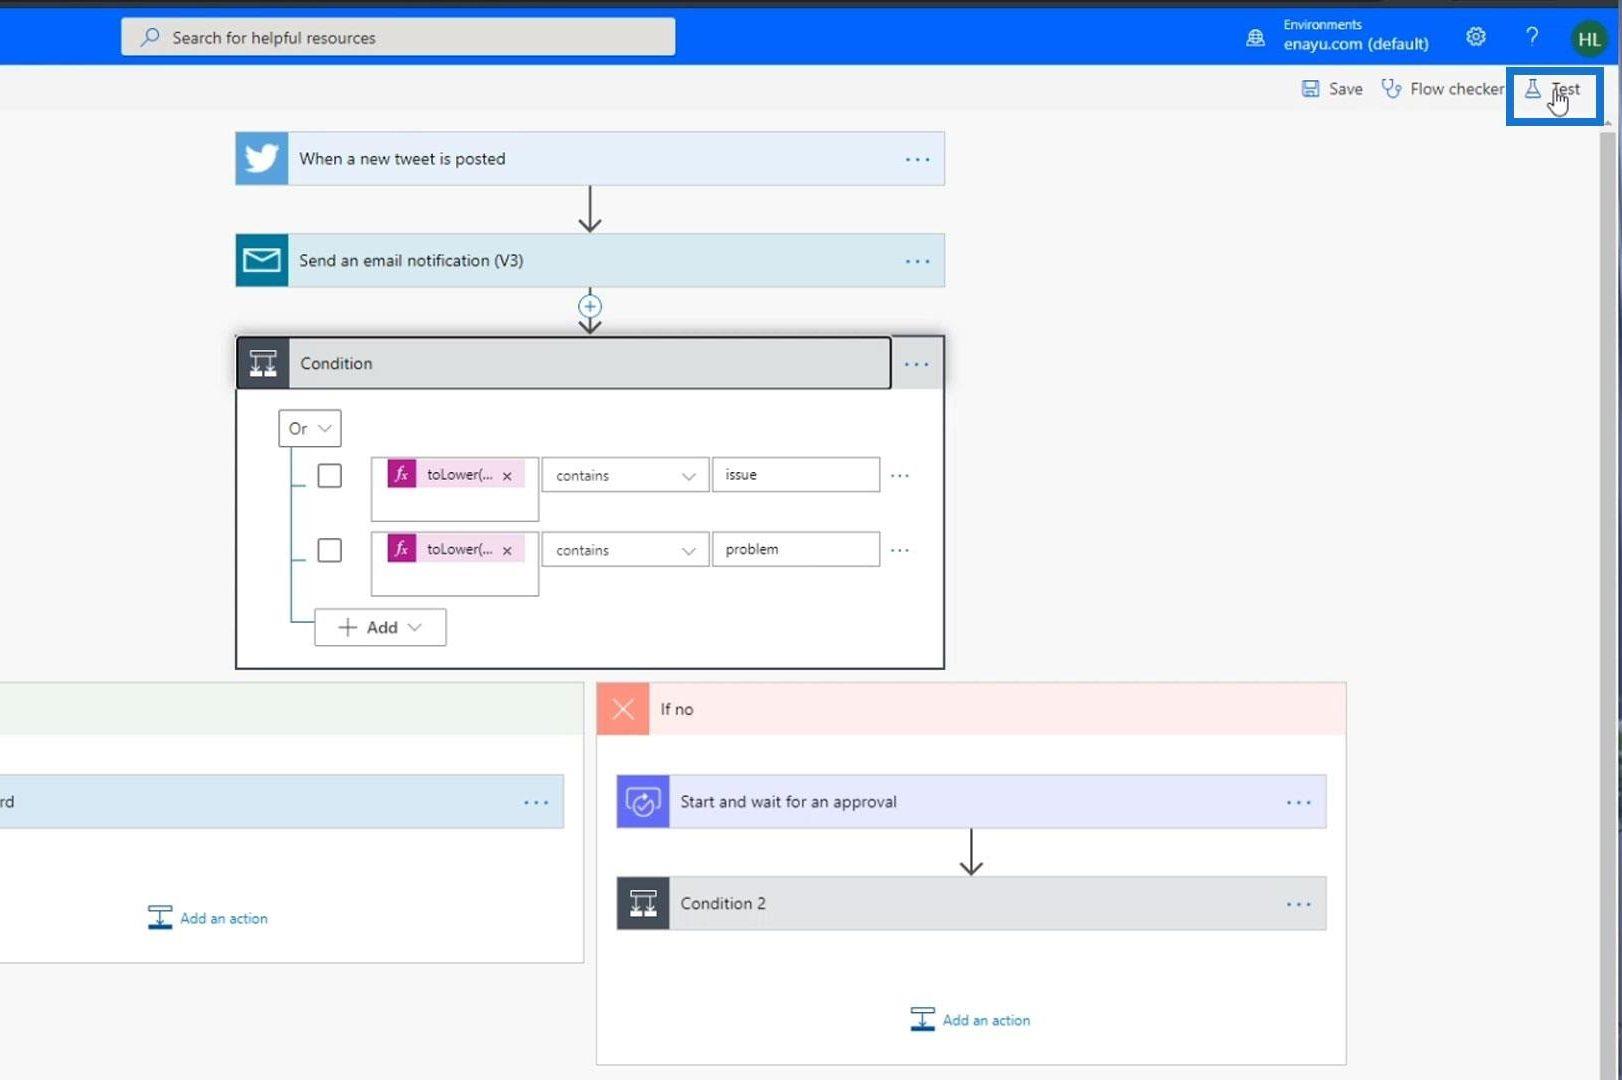Tick the checkbox for the issue row
Image resolution: width=1622 pixels, height=1080 pixels.
click(329, 476)
